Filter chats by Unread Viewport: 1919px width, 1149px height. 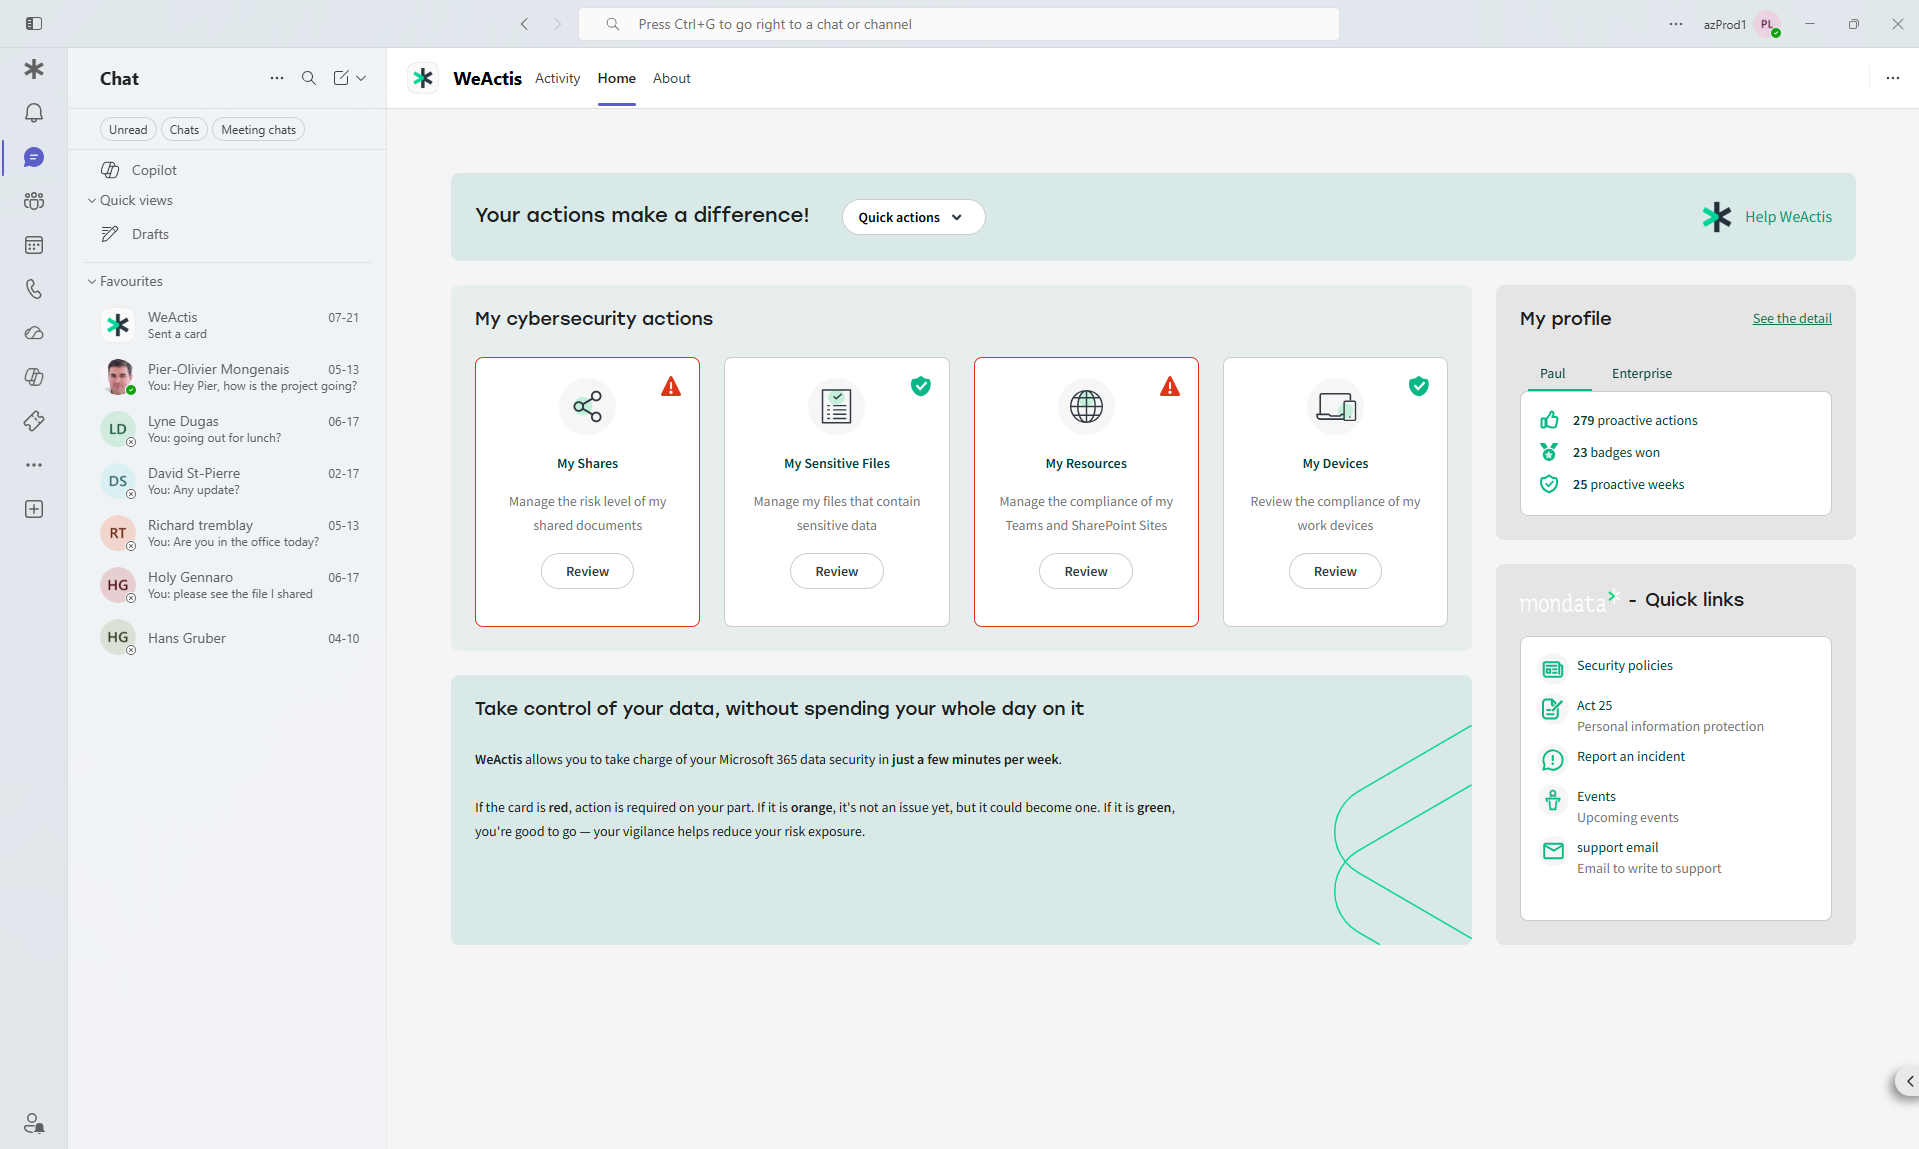click(x=128, y=130)
